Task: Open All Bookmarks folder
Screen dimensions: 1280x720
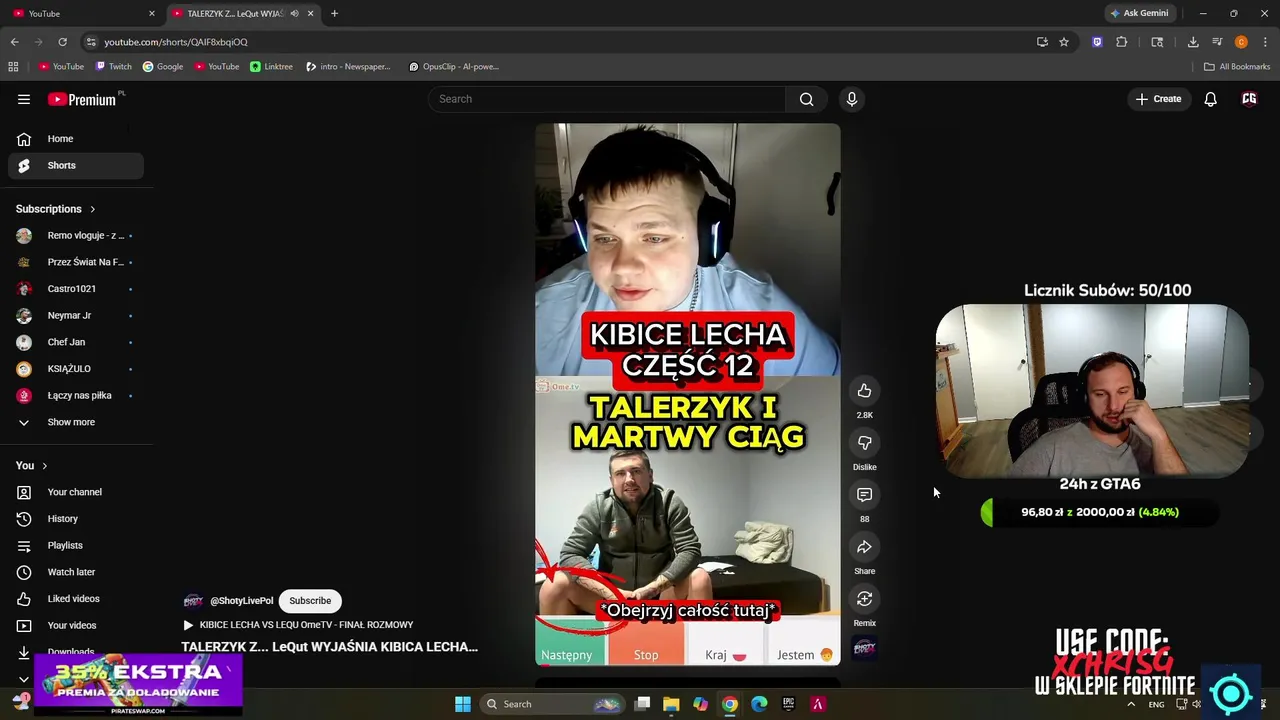Action: click(x=1237, y=67)
